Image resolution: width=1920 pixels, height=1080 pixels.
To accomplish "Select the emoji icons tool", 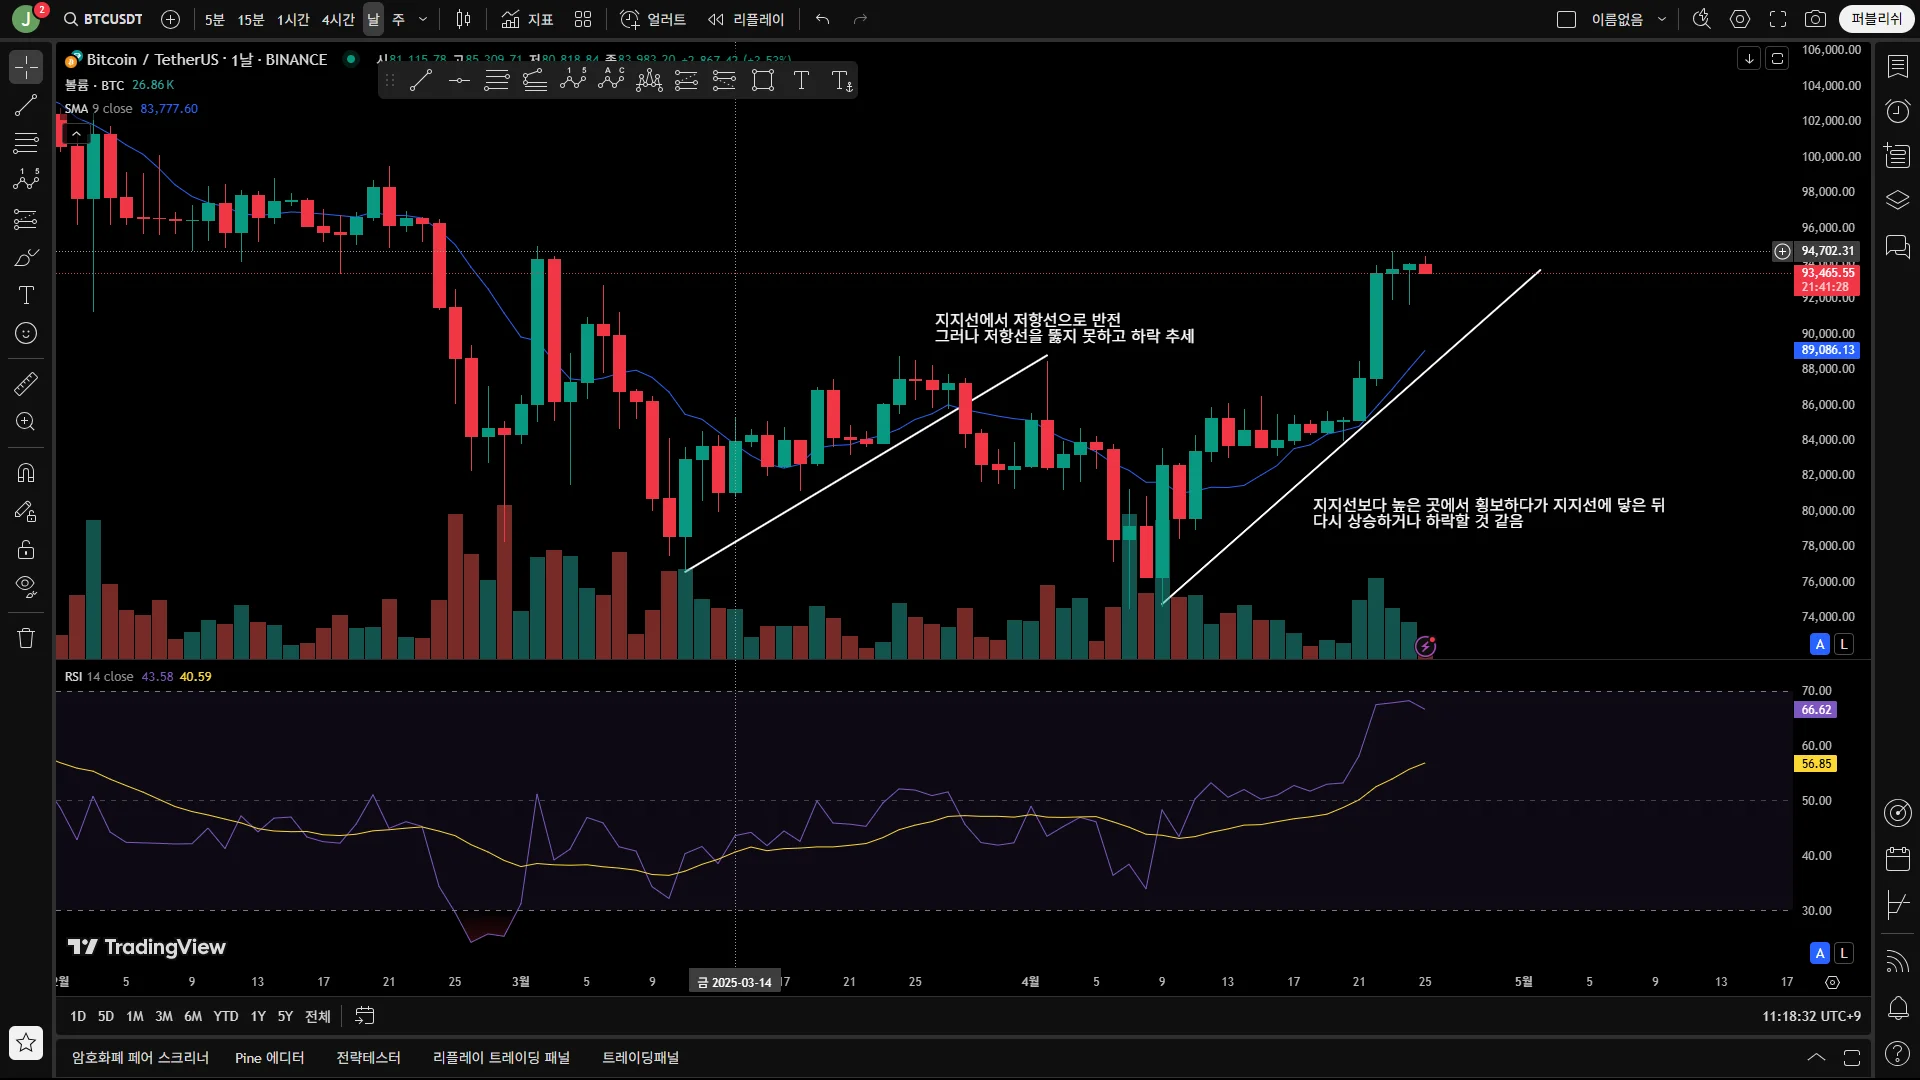I will [26, 333].
